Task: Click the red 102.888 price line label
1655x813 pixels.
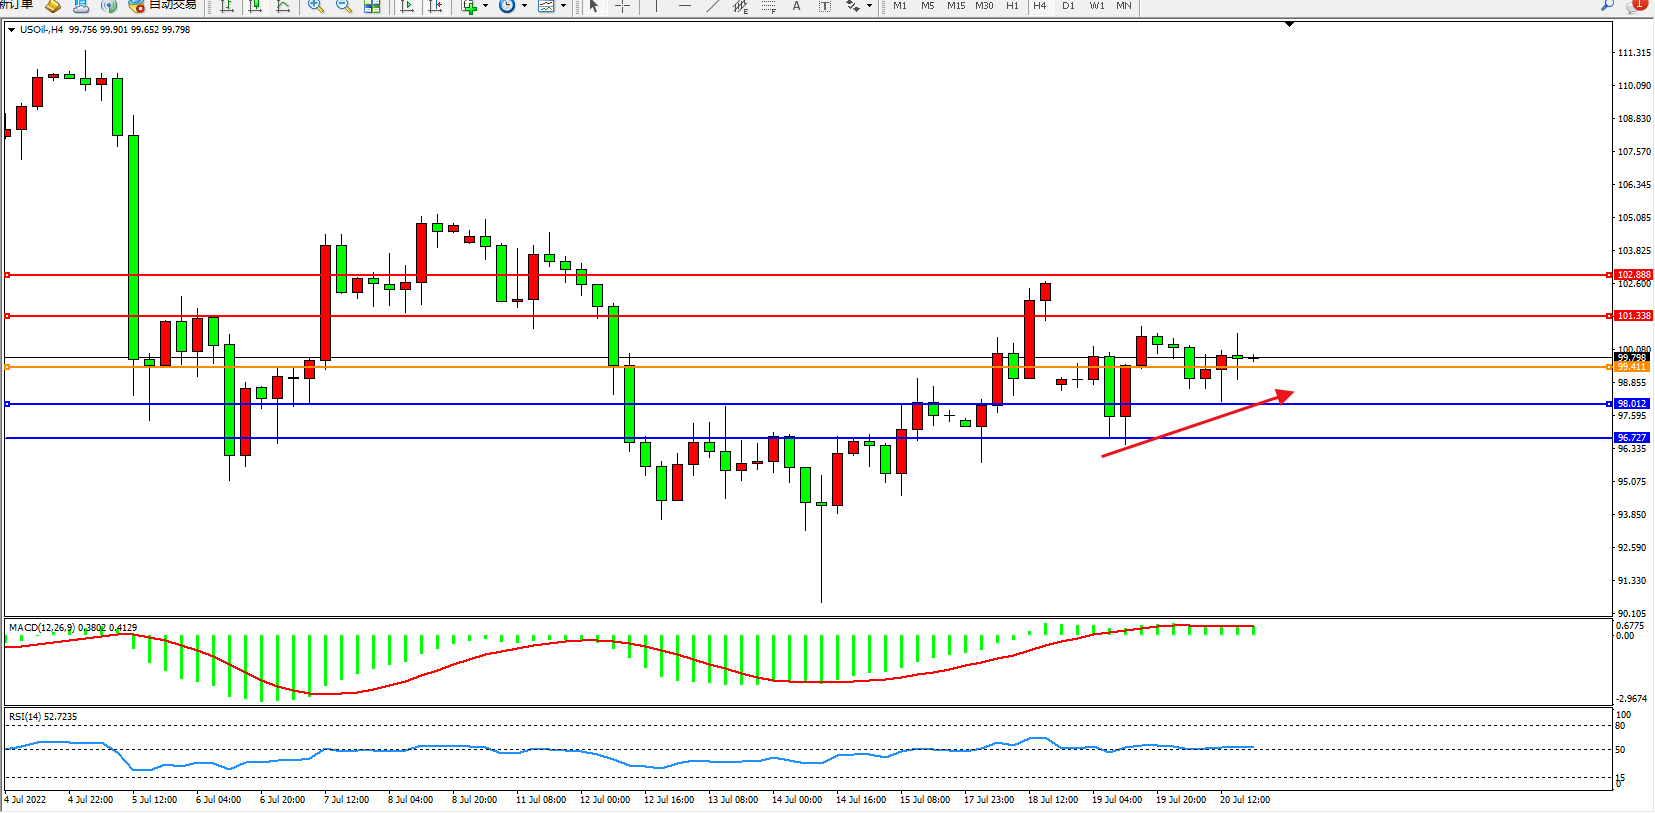Action: [x=1633, y=274]
